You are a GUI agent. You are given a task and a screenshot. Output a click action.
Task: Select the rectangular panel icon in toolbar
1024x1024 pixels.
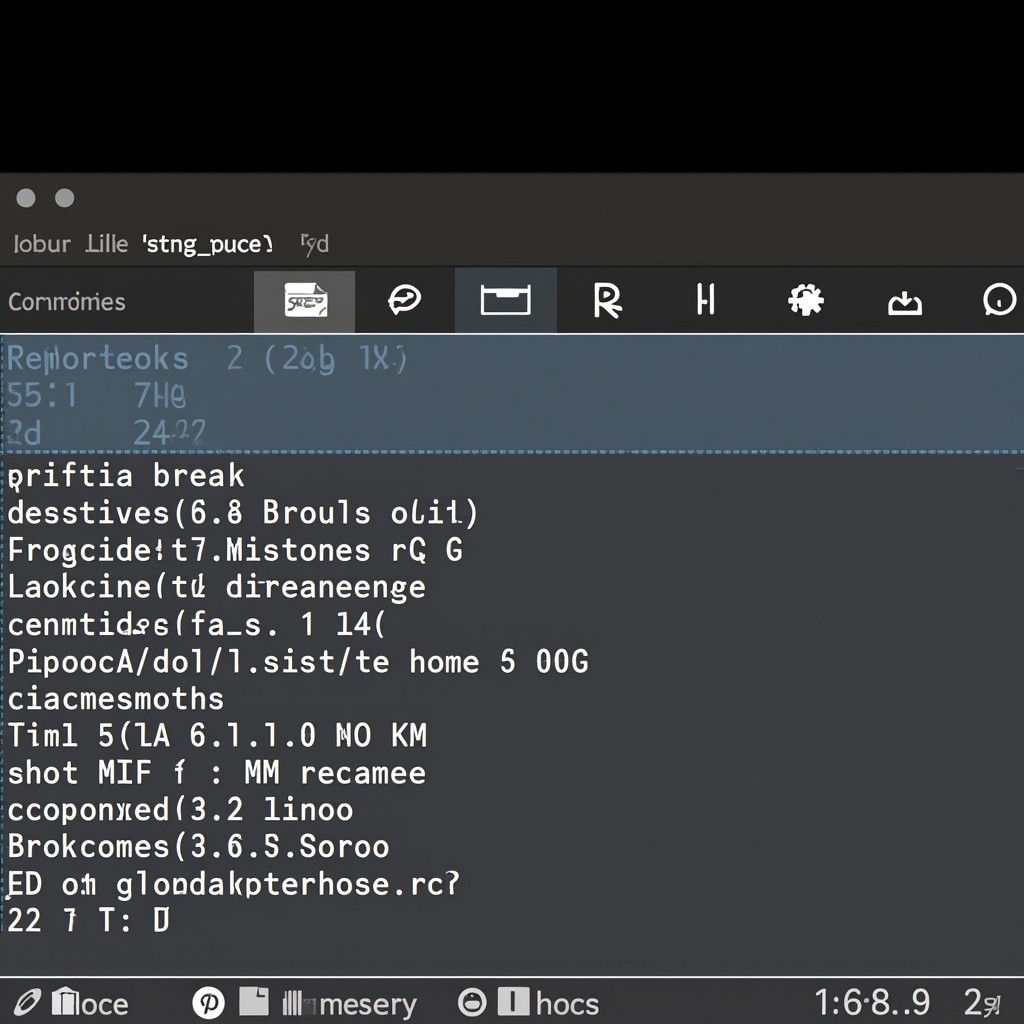(505, 300)
